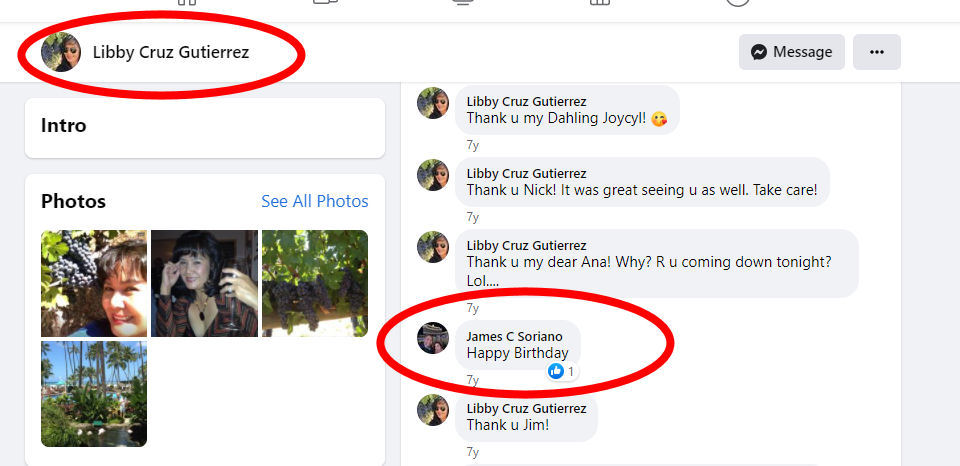This screenshot has width=960, height=466.
Task: Open the grape vine photo thumbnail
Action: [x=314, y=283]
